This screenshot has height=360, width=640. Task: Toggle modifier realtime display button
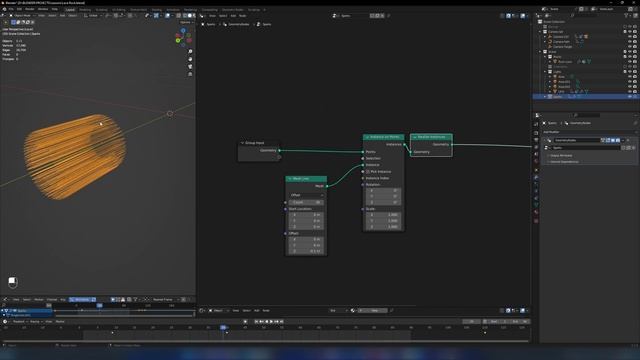[x=613, y=140]
